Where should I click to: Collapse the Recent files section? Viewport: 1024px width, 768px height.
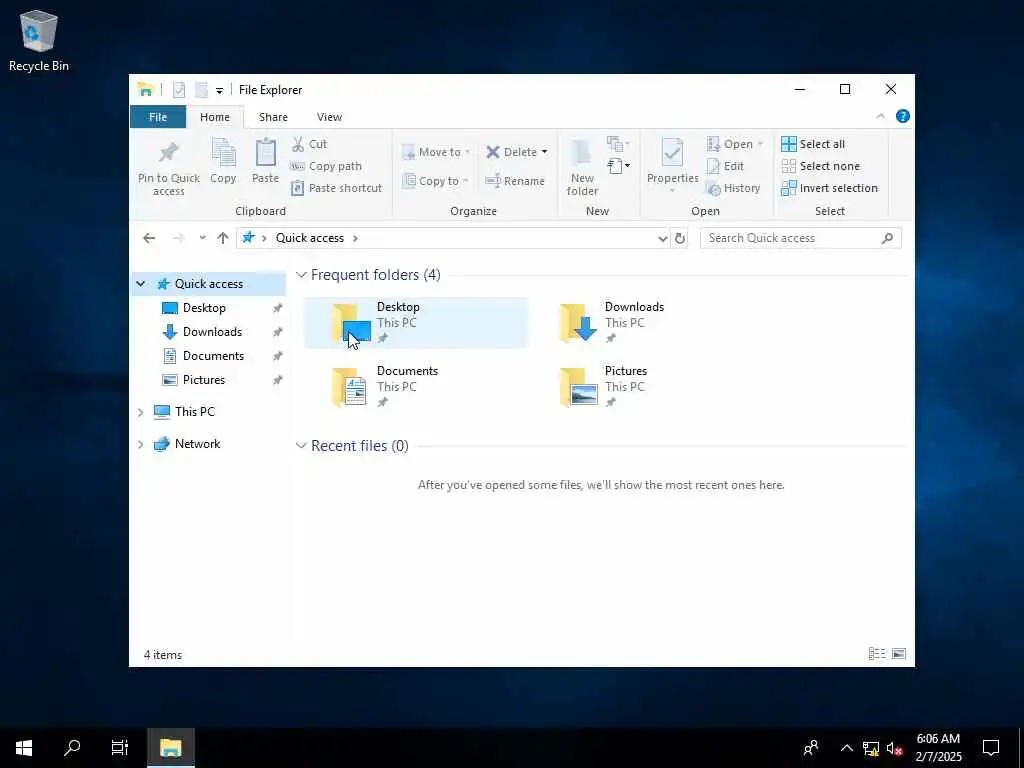(x=301, y=445)
